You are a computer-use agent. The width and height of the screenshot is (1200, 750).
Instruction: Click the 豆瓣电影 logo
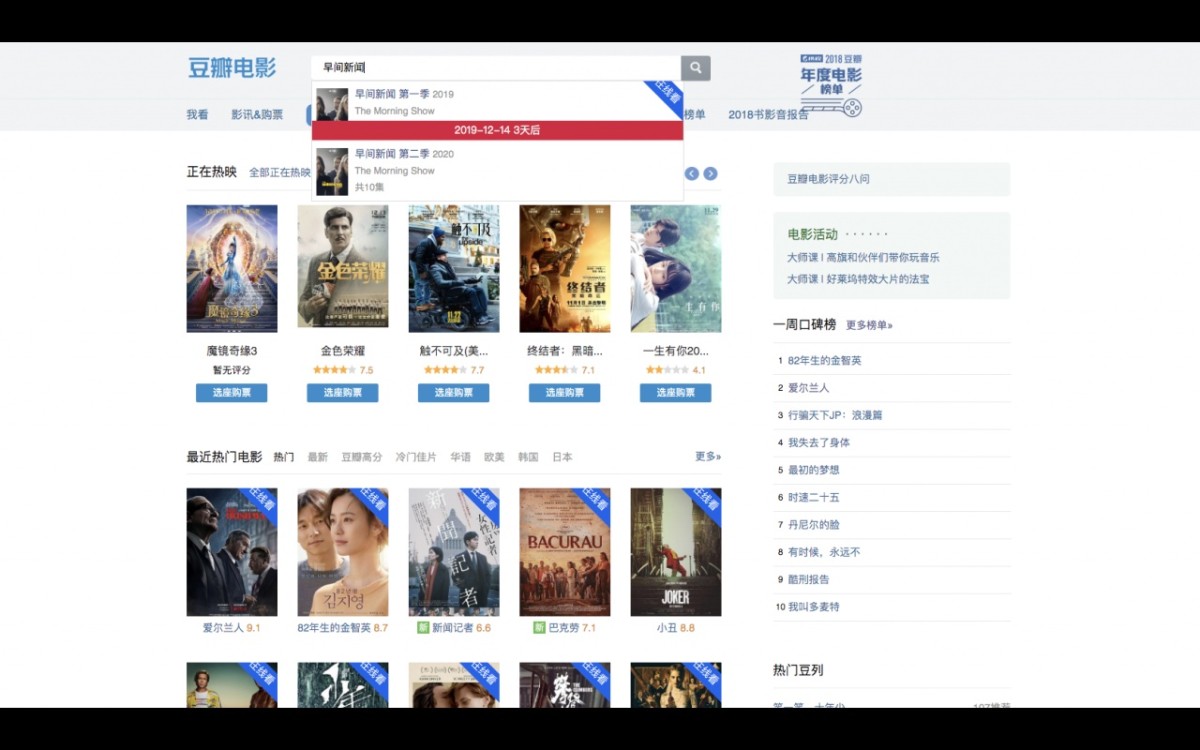[x=232, y=68]
